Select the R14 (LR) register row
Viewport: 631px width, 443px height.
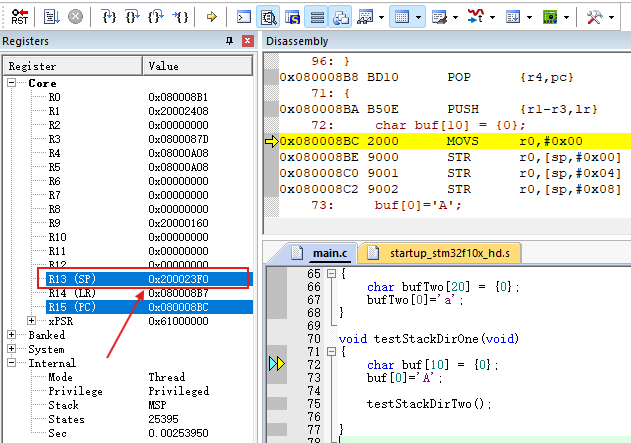tap(149, 293)
